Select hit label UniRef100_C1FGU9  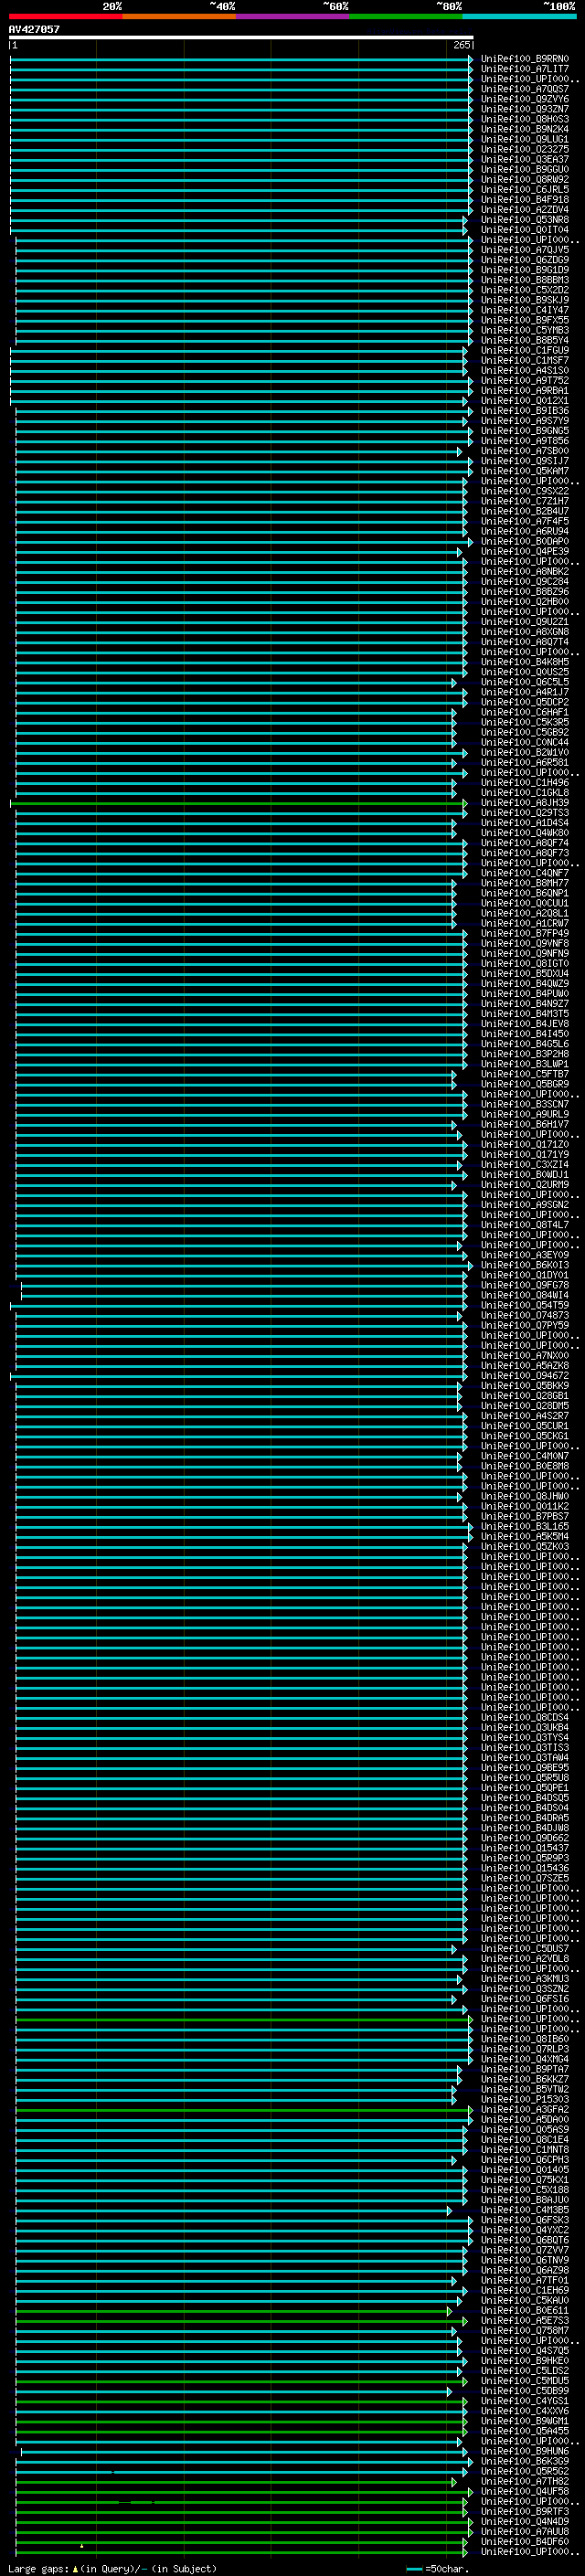click(x=525, y=350)
